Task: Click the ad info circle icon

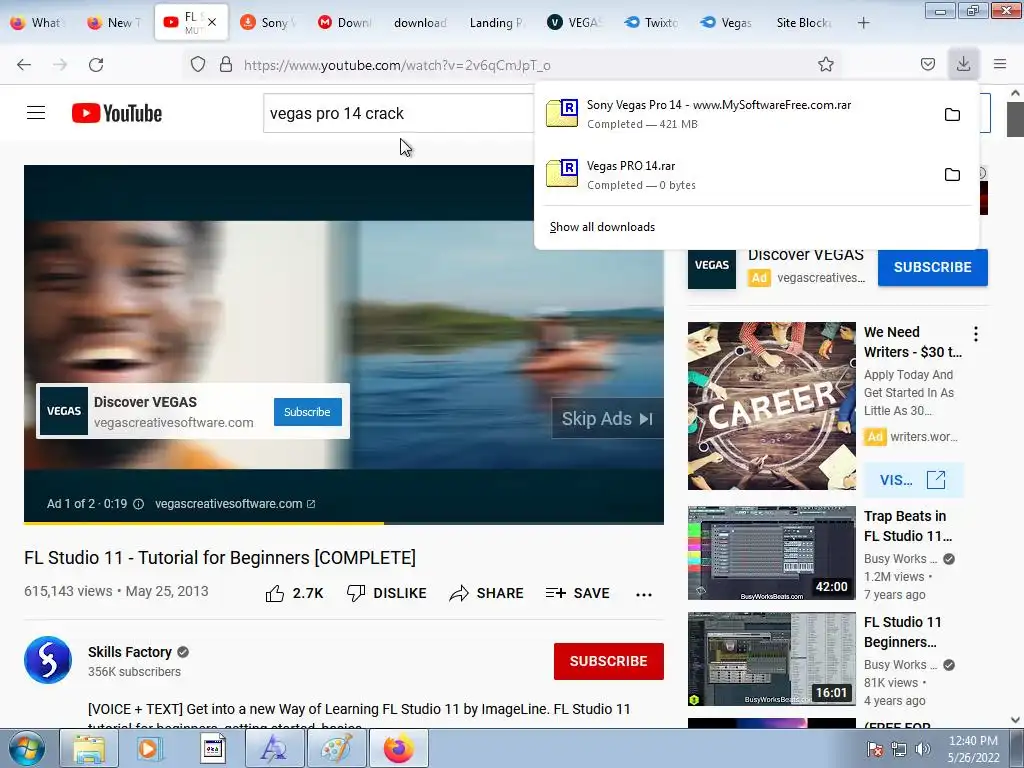Action: pos(138,504)
